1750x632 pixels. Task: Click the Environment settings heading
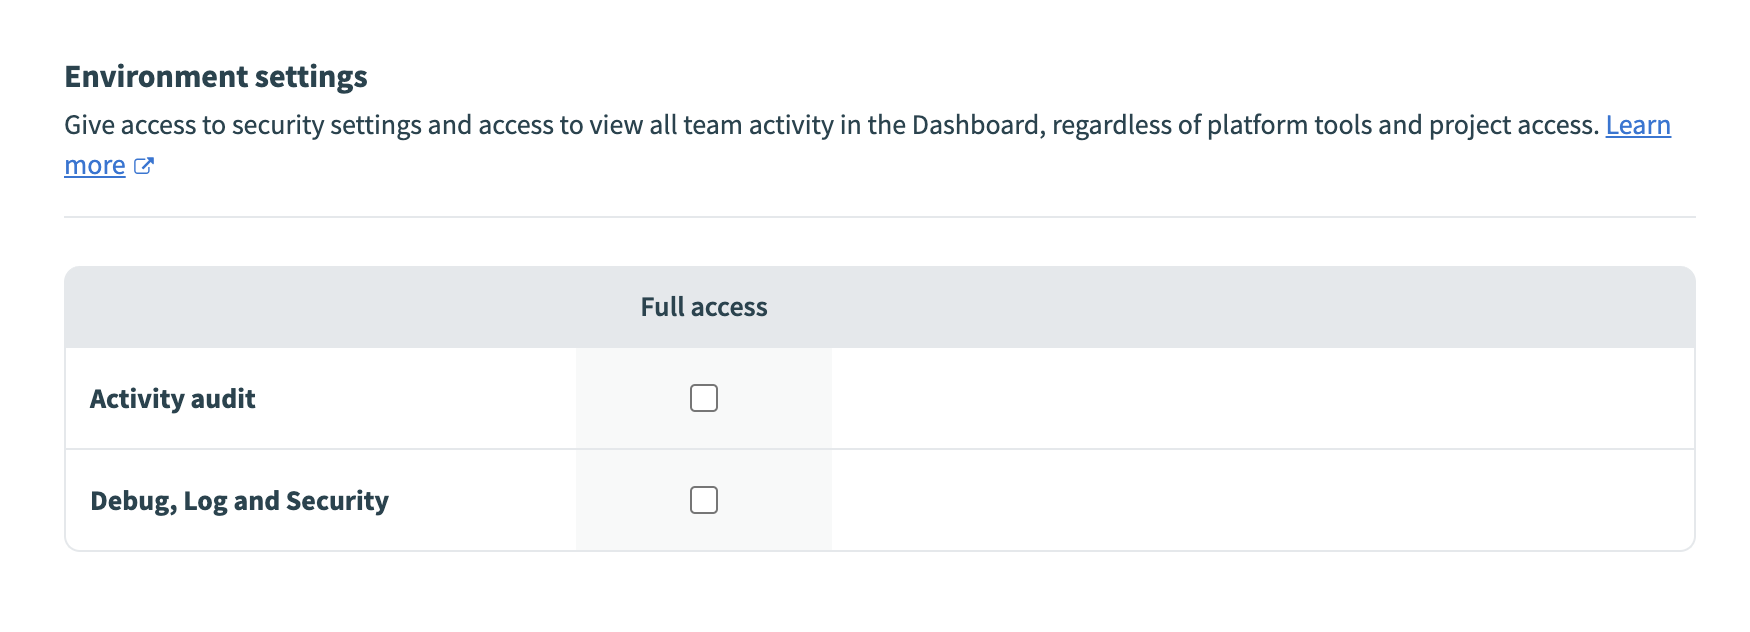pos(216,77)
